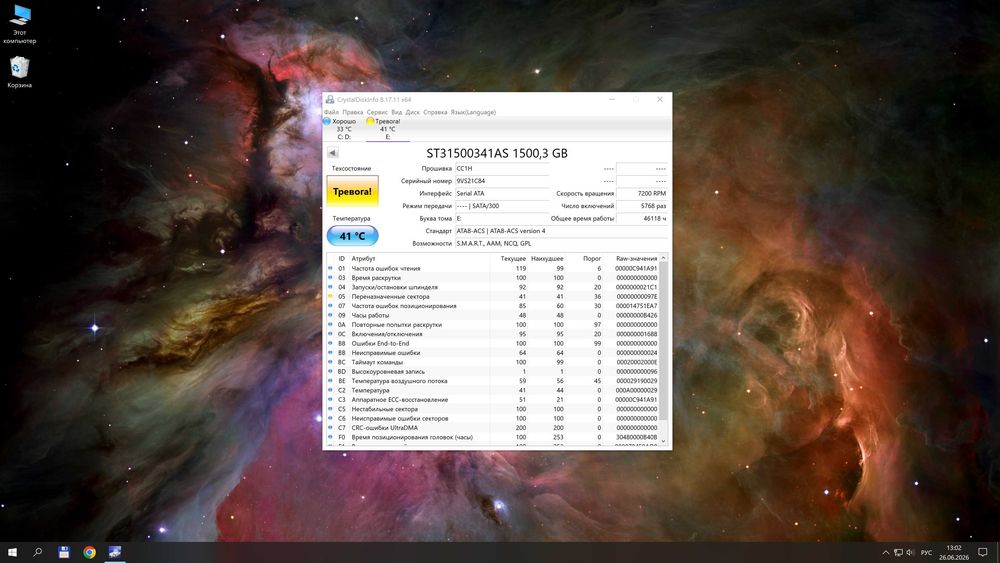This screenshot has height=563, width=1000.
Task: Select row Время позиционирования головок (часы)
Action: click(x=492, y=437)
